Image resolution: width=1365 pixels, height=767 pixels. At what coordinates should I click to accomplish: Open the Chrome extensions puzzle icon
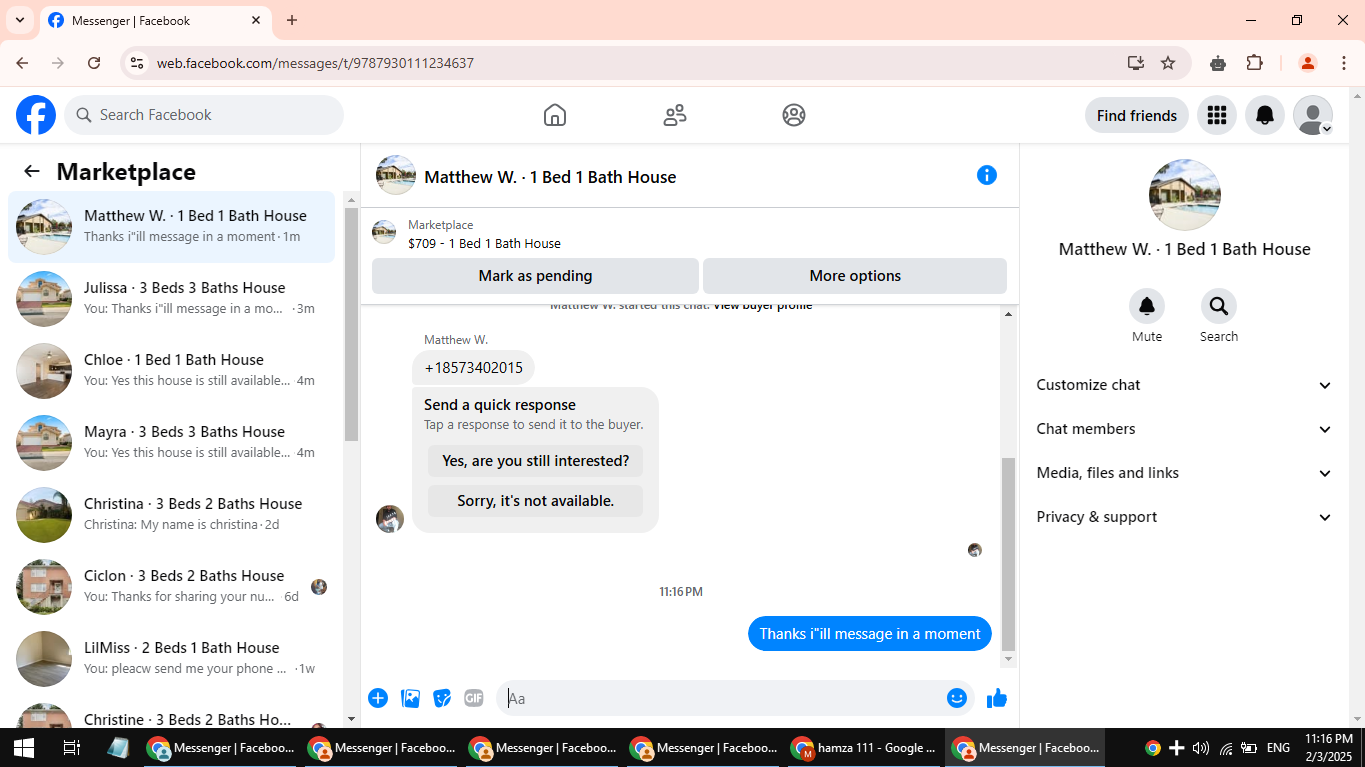point(1255,63)
